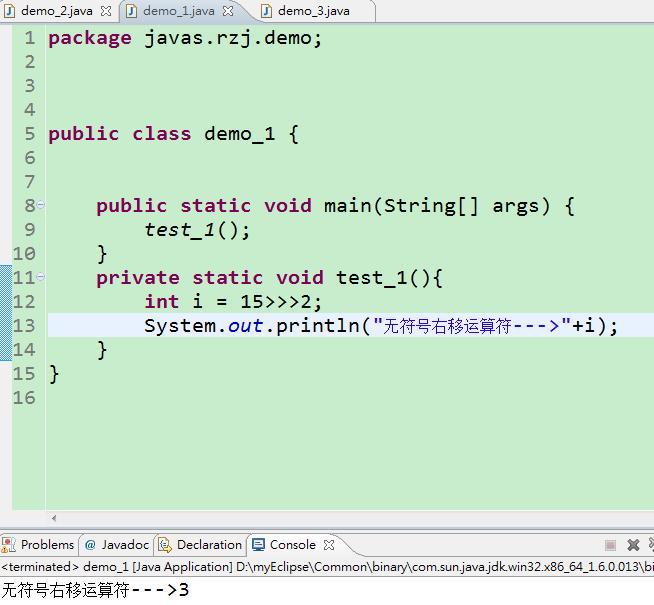Click the Java file icon on demo_3.java tab
Screen dimensions: 654x605
tap(267, 11)
